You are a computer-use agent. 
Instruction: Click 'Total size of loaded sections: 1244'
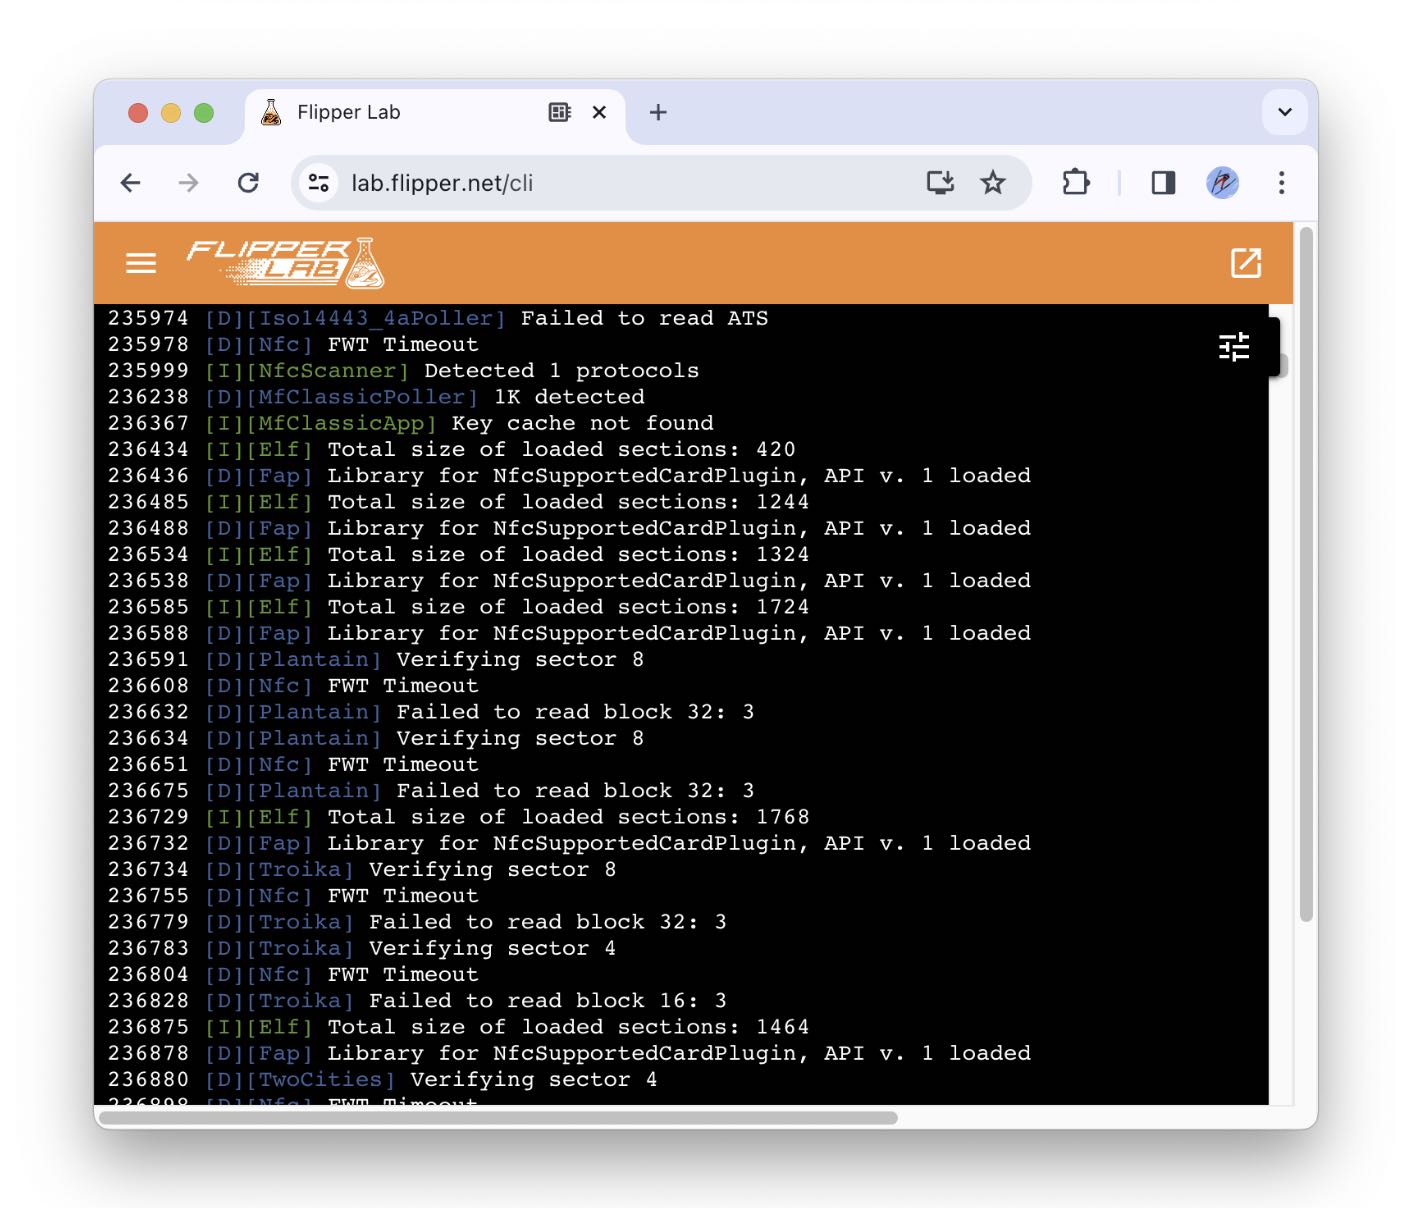click(568, 502)
